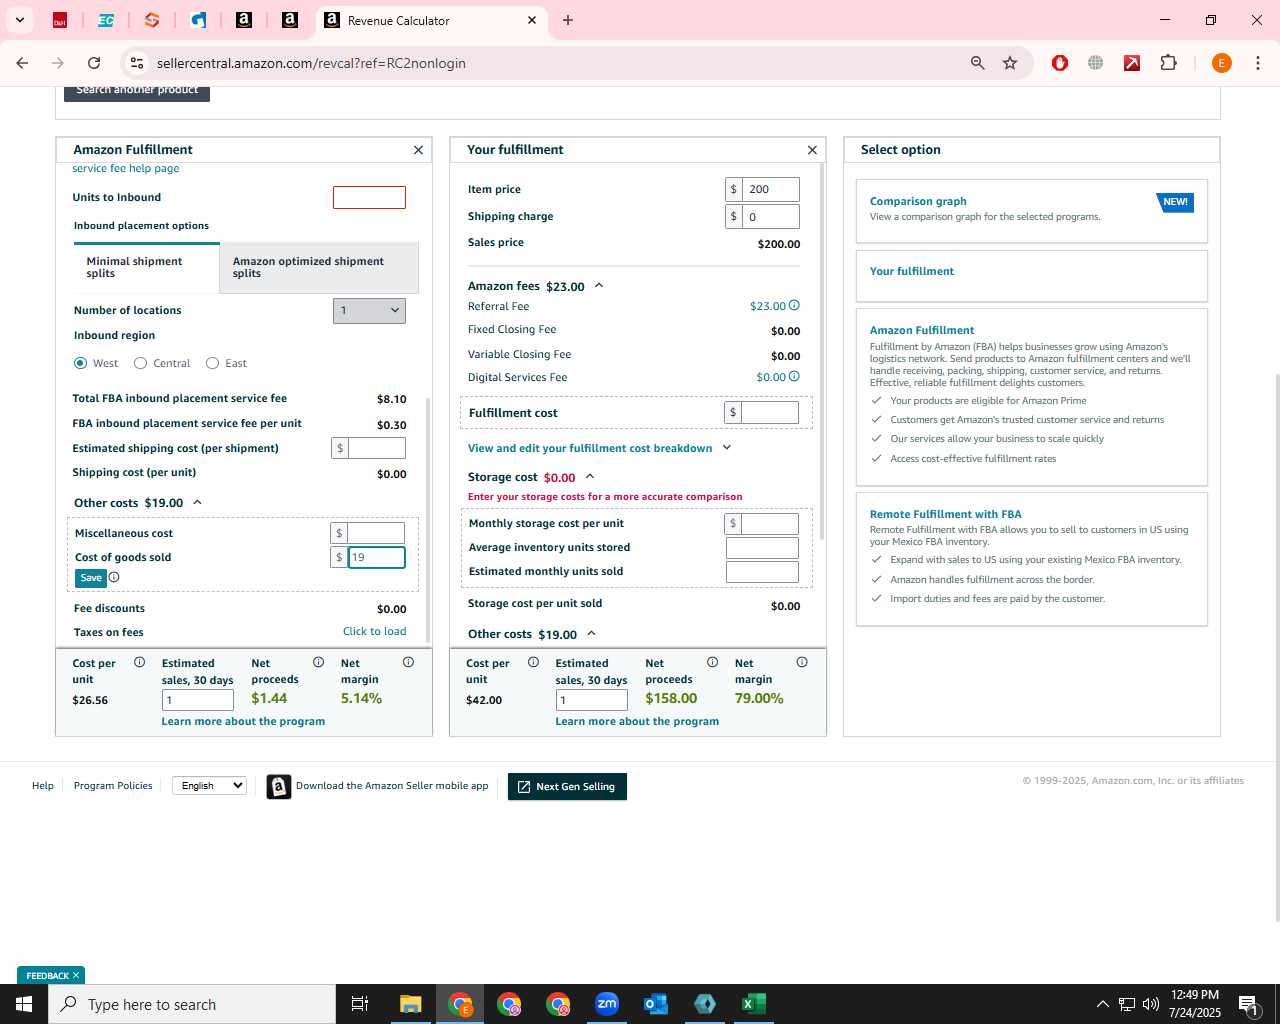
Task: Select Your fulfillment option card
Action: [1032, 275]
